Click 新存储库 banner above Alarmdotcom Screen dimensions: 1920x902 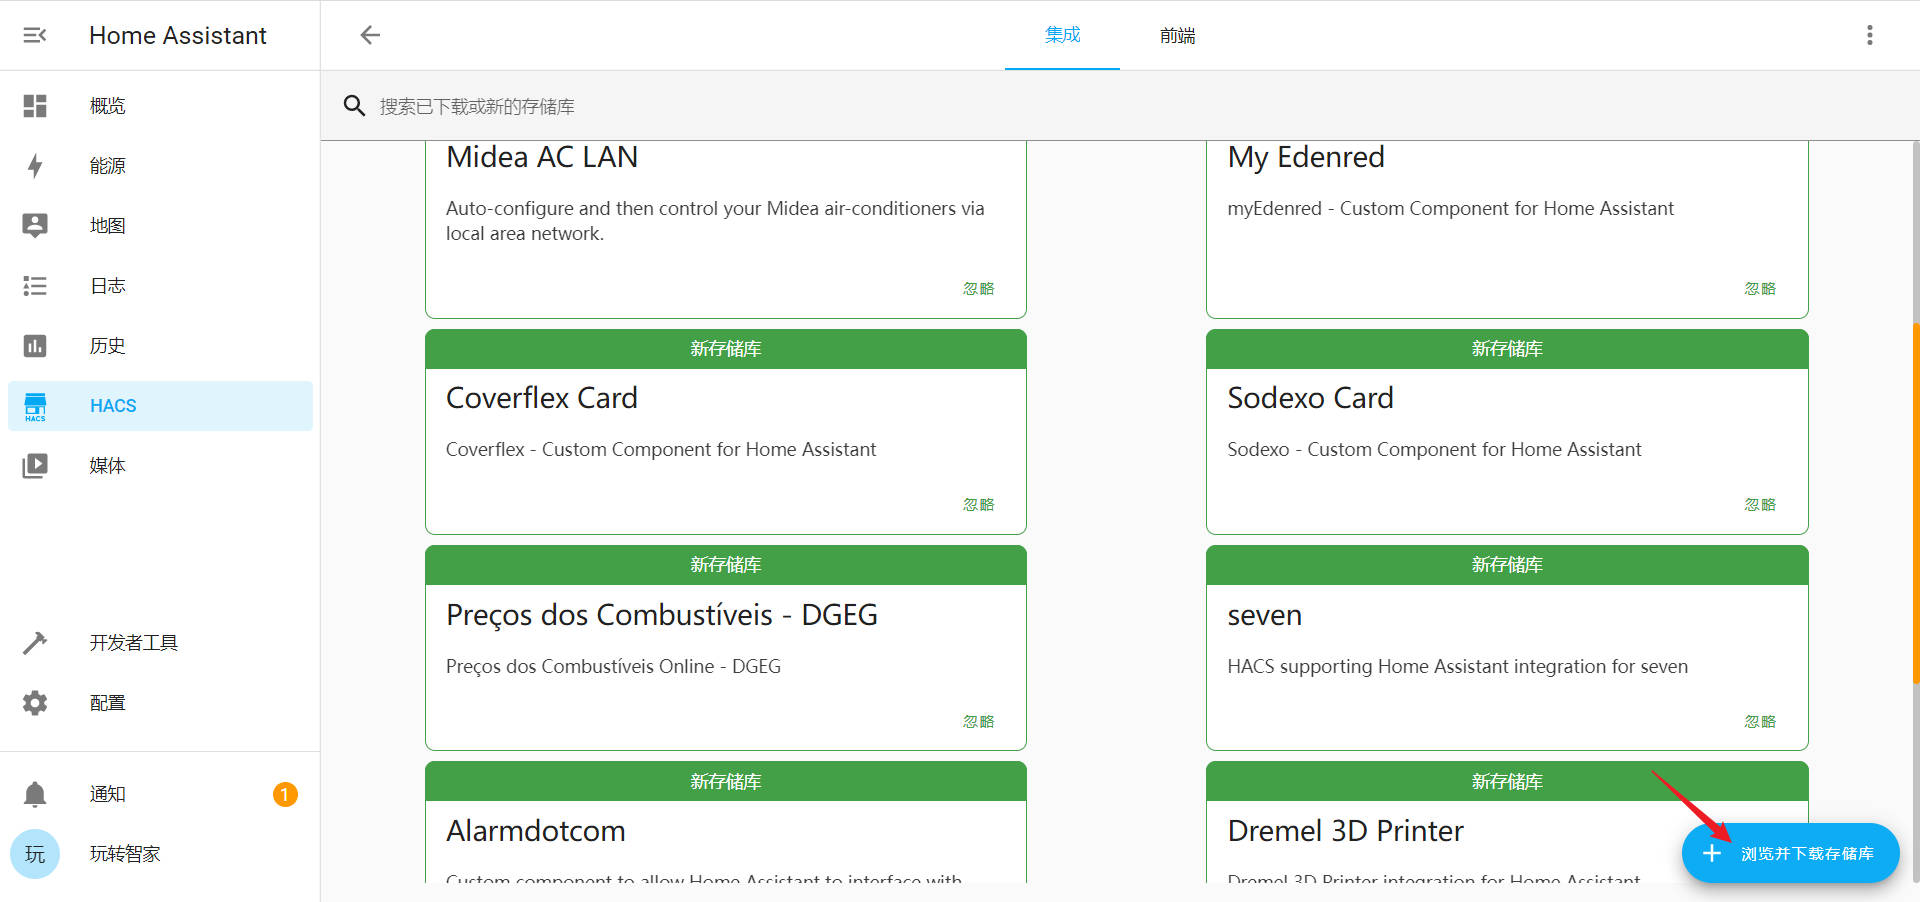tap(725, 781)
